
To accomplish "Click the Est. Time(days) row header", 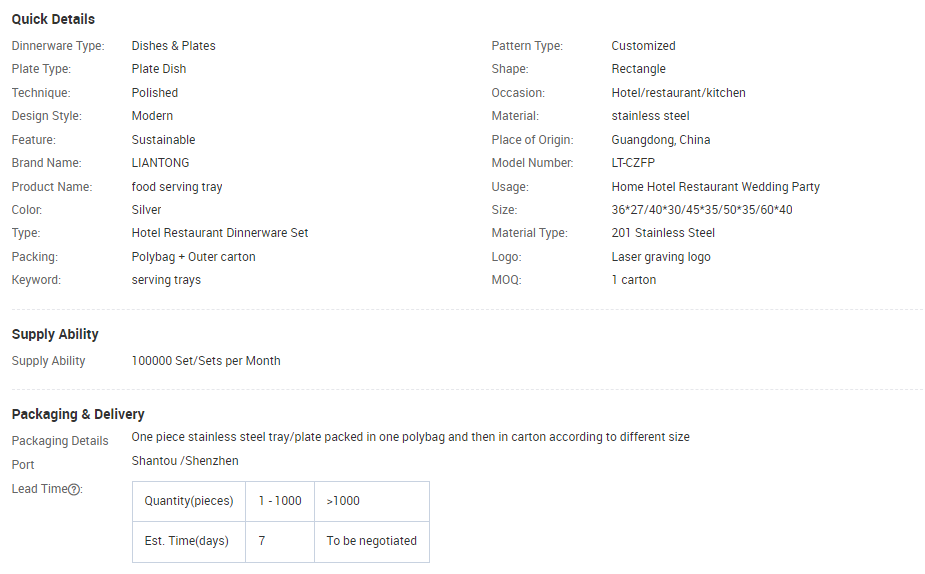I will [187, 541].
